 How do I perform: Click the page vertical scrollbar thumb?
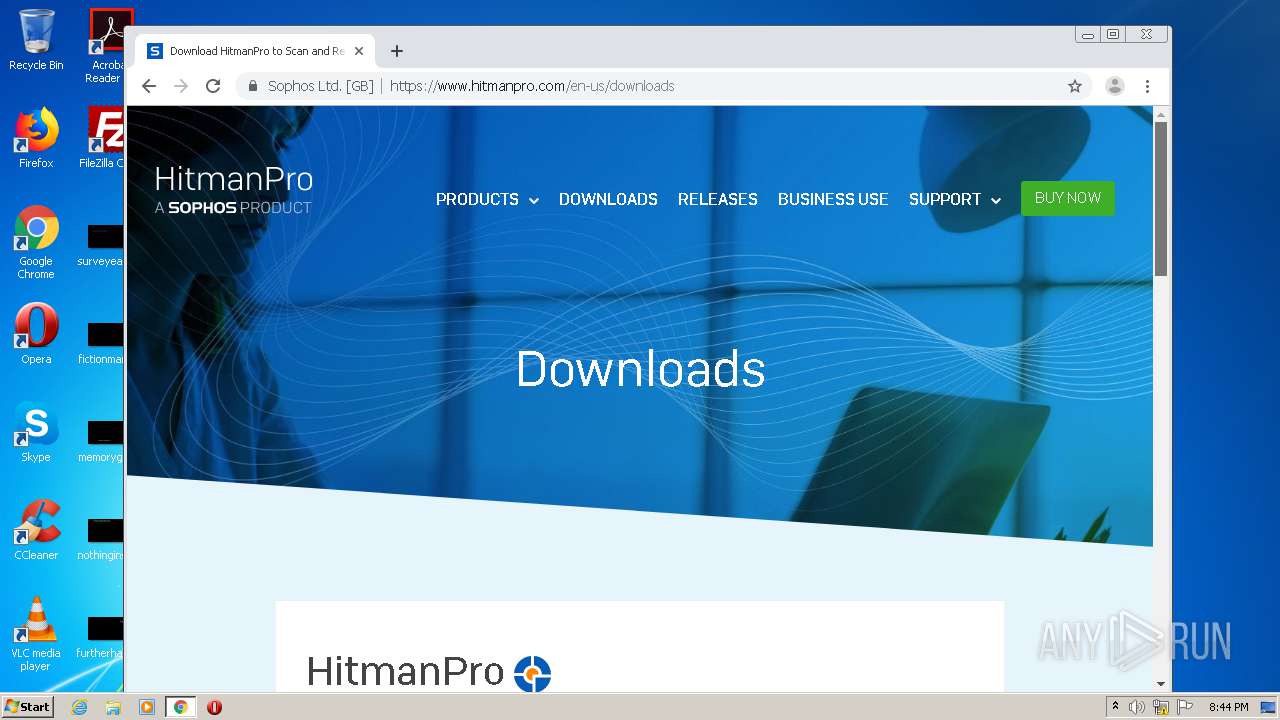point(1160,198)
